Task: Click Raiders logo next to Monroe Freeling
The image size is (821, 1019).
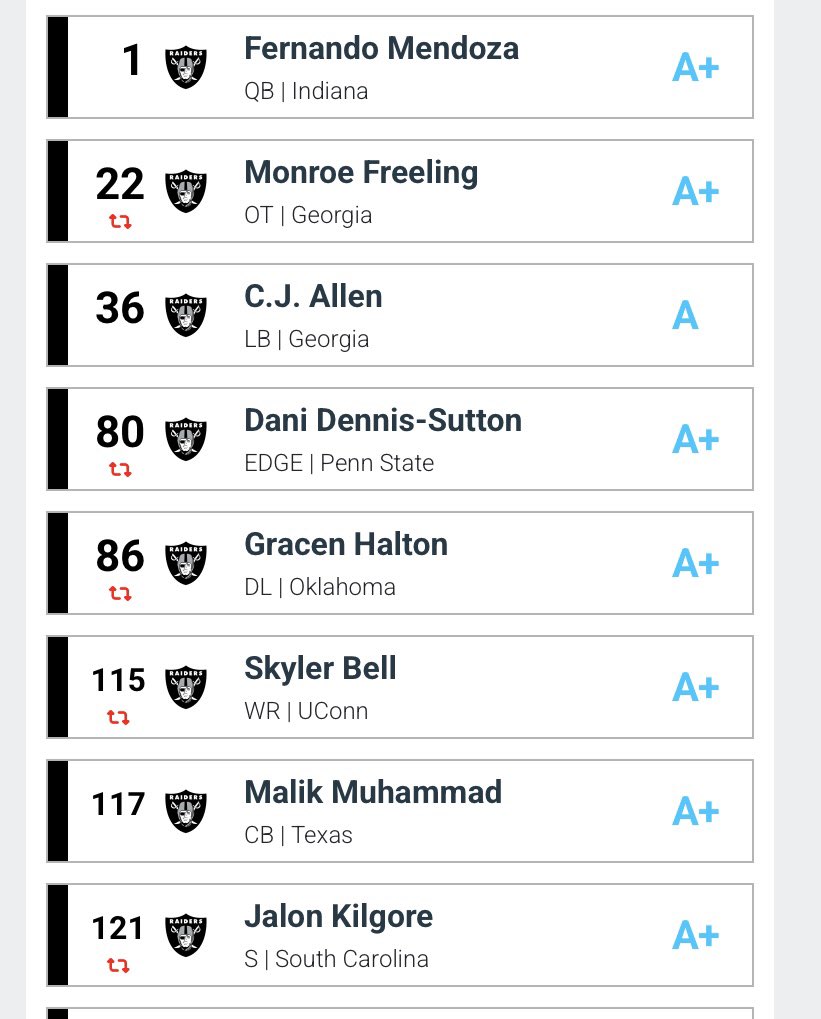Action: [186, 191]
